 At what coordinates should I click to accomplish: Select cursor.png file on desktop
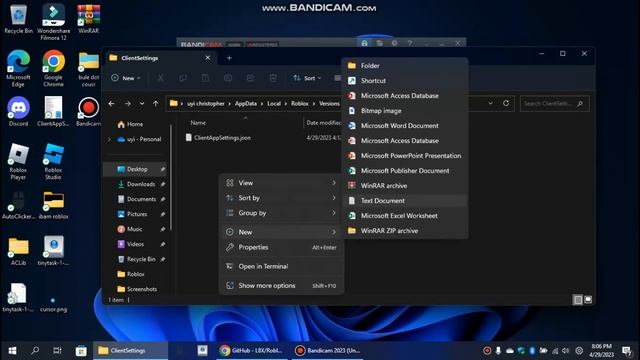click(x=53, y=304)
